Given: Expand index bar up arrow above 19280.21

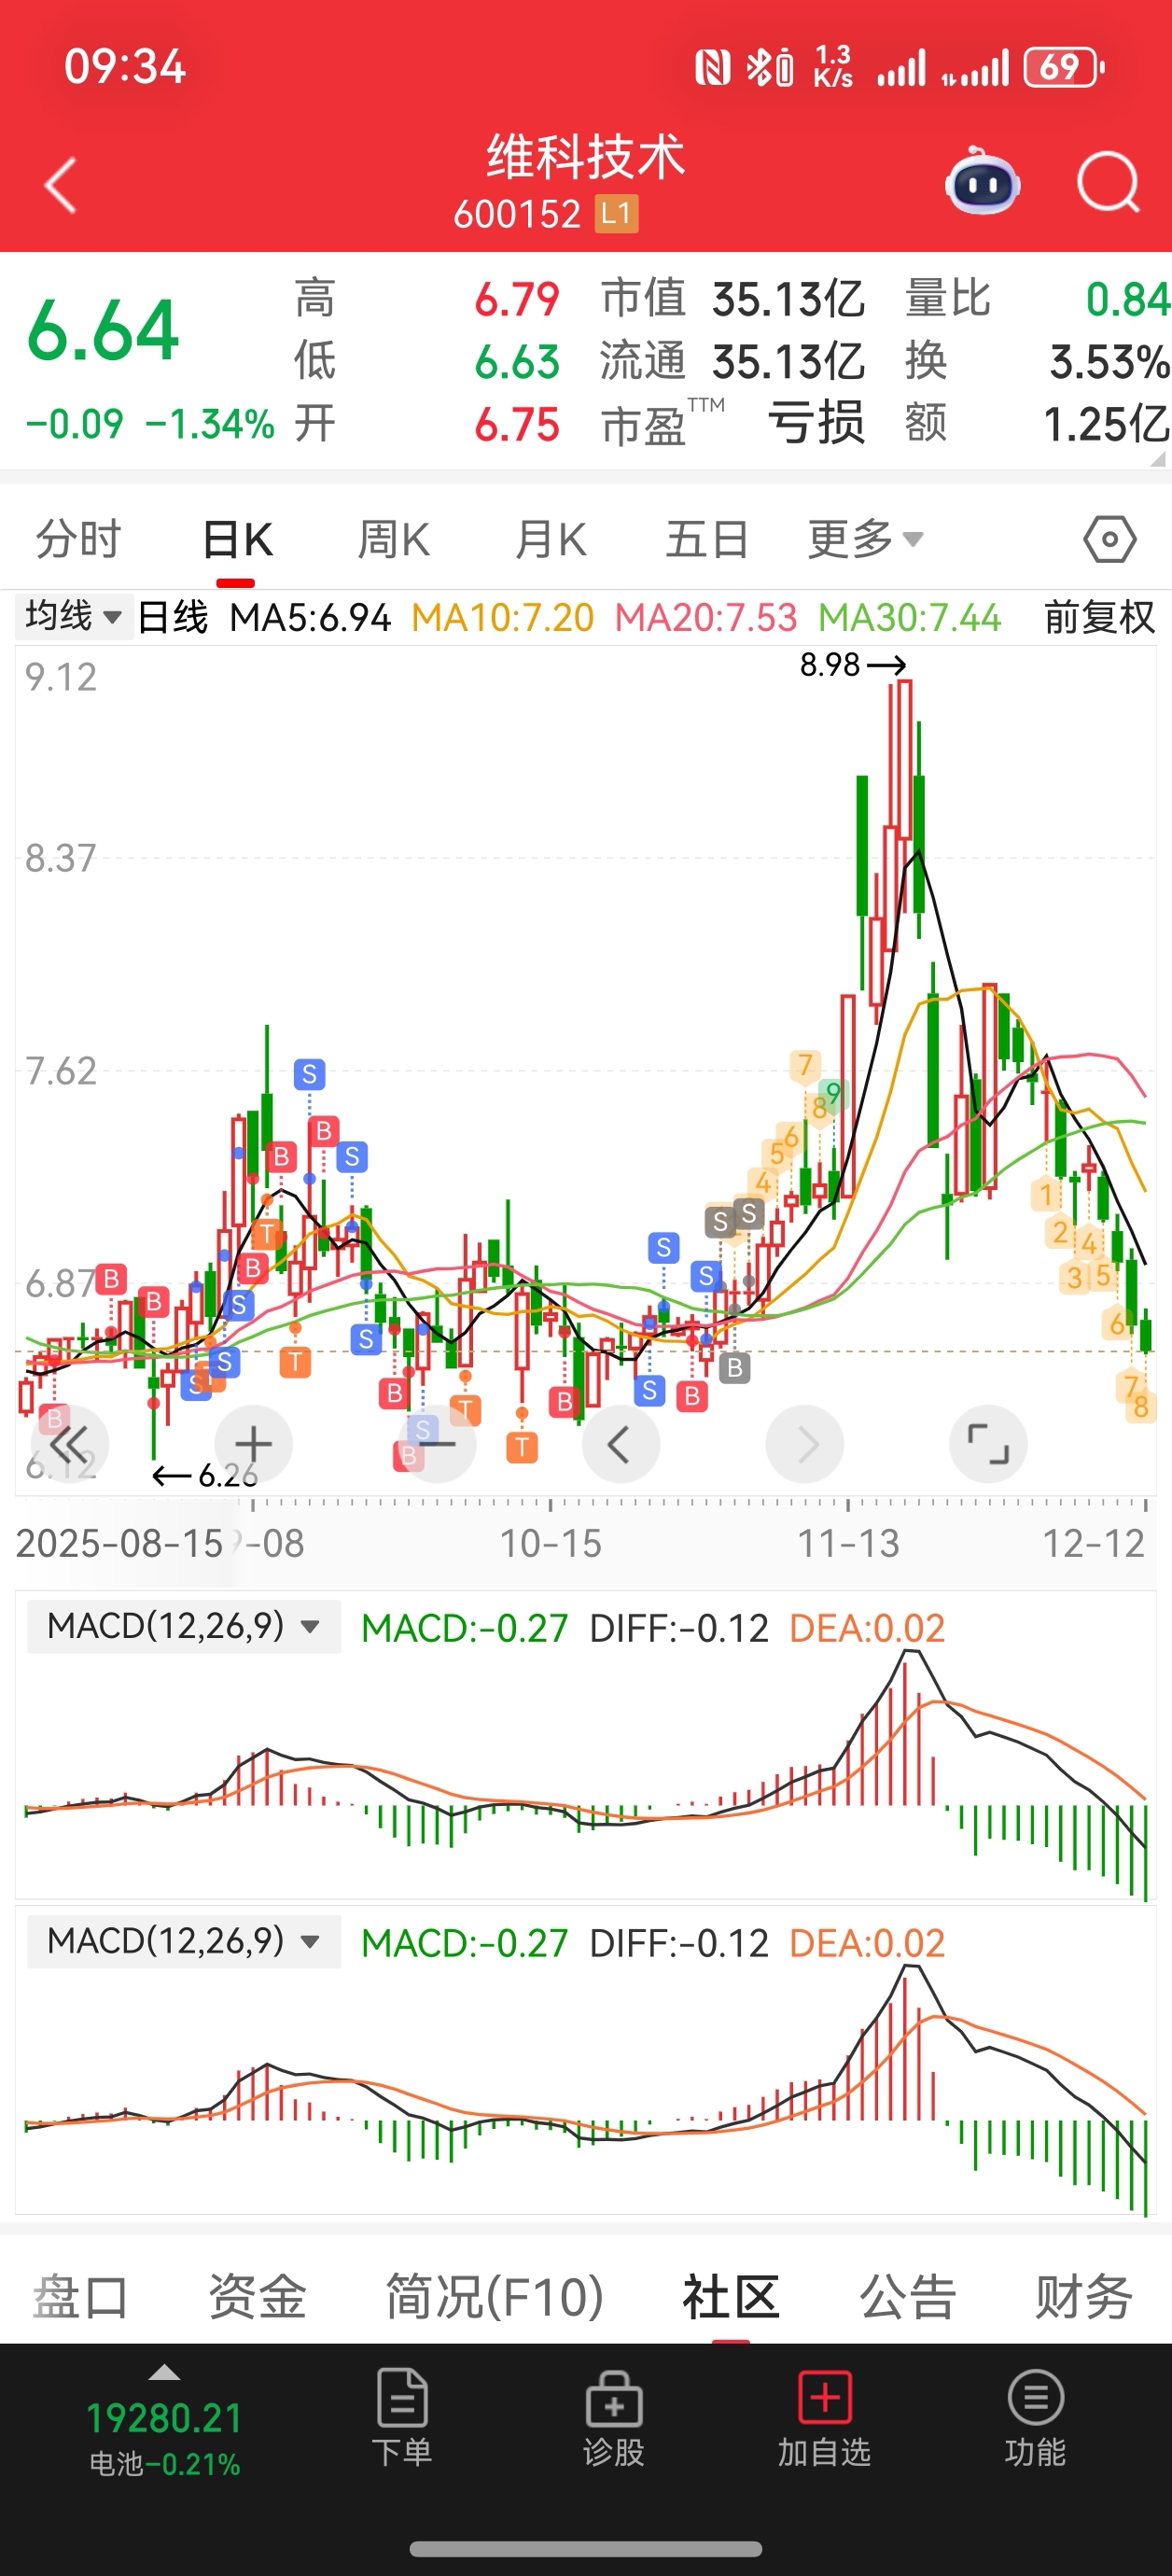Looking at the screenshot, I should click(x=164, y=2373).
